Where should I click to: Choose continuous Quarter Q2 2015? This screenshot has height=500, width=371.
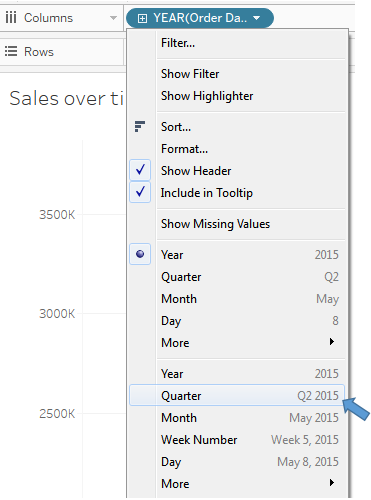(x=237, y=395)
